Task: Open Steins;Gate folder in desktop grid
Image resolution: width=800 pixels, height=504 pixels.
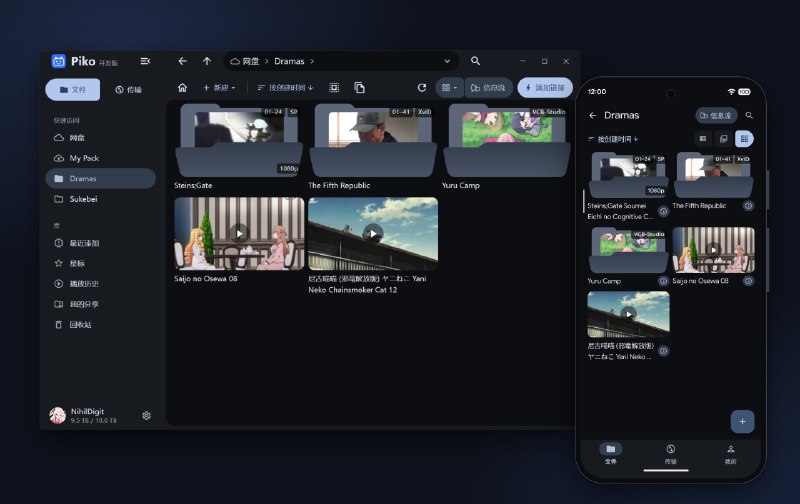Action: coord(239,141)
